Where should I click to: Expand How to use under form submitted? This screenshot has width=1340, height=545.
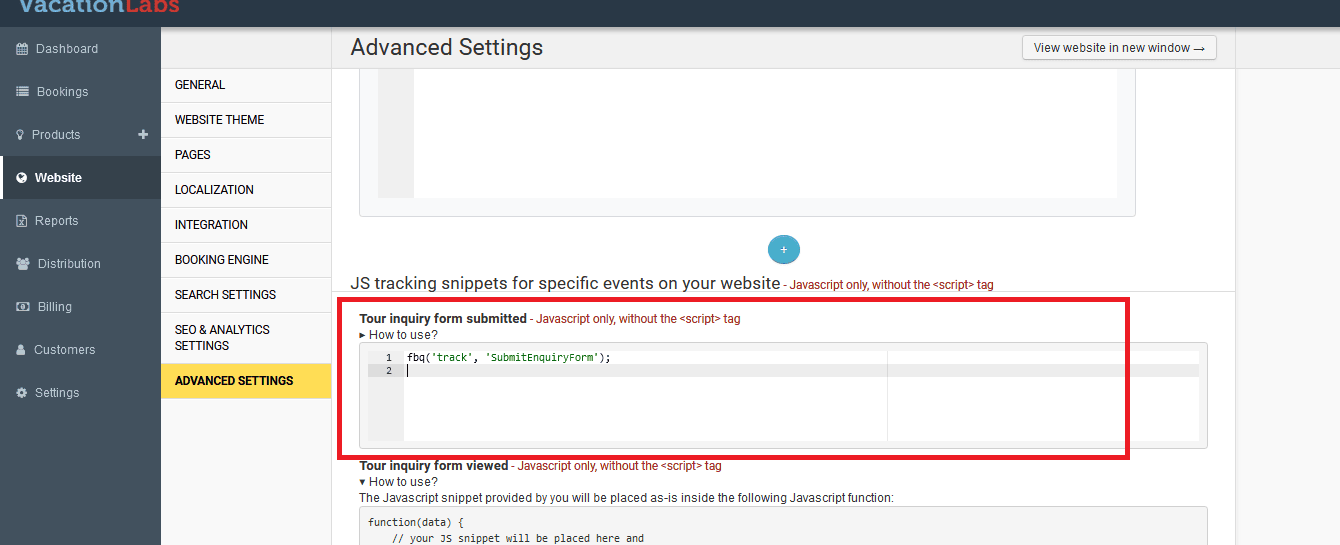(399, 335)
